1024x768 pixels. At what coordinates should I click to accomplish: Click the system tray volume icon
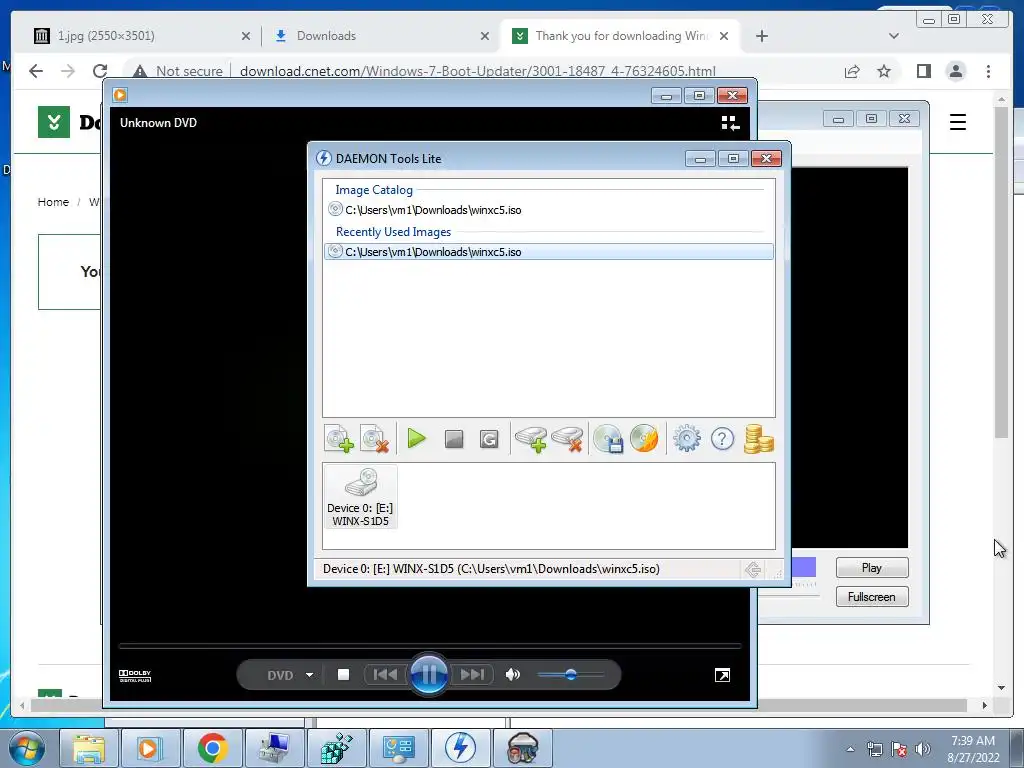(923, 749)
